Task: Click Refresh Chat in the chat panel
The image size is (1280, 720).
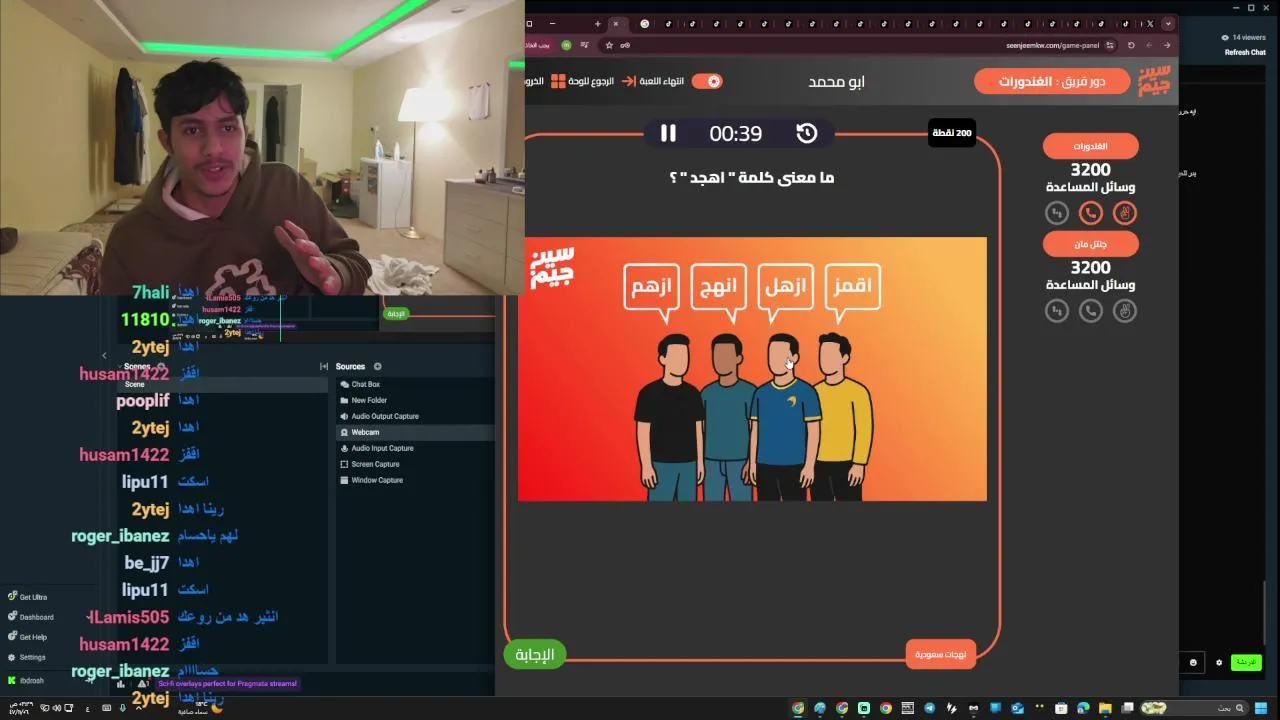Action: (1245, 52)
